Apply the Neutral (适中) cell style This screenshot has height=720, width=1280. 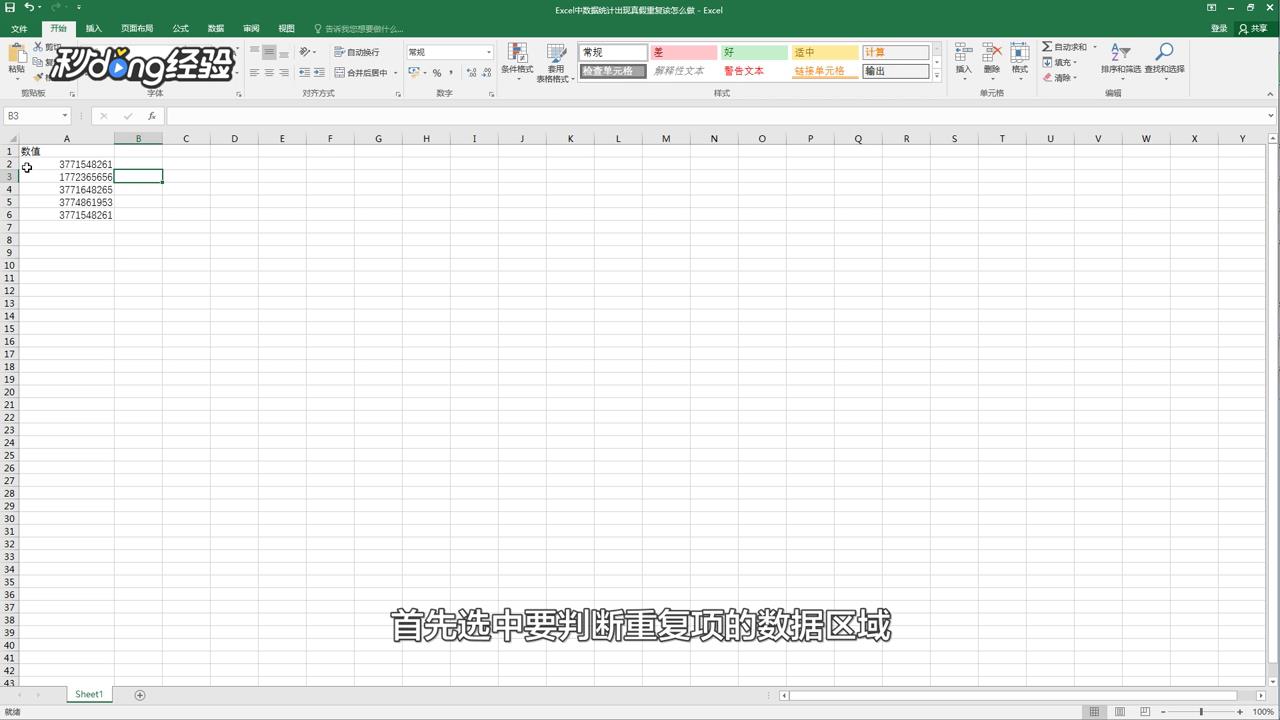(825, 52)
